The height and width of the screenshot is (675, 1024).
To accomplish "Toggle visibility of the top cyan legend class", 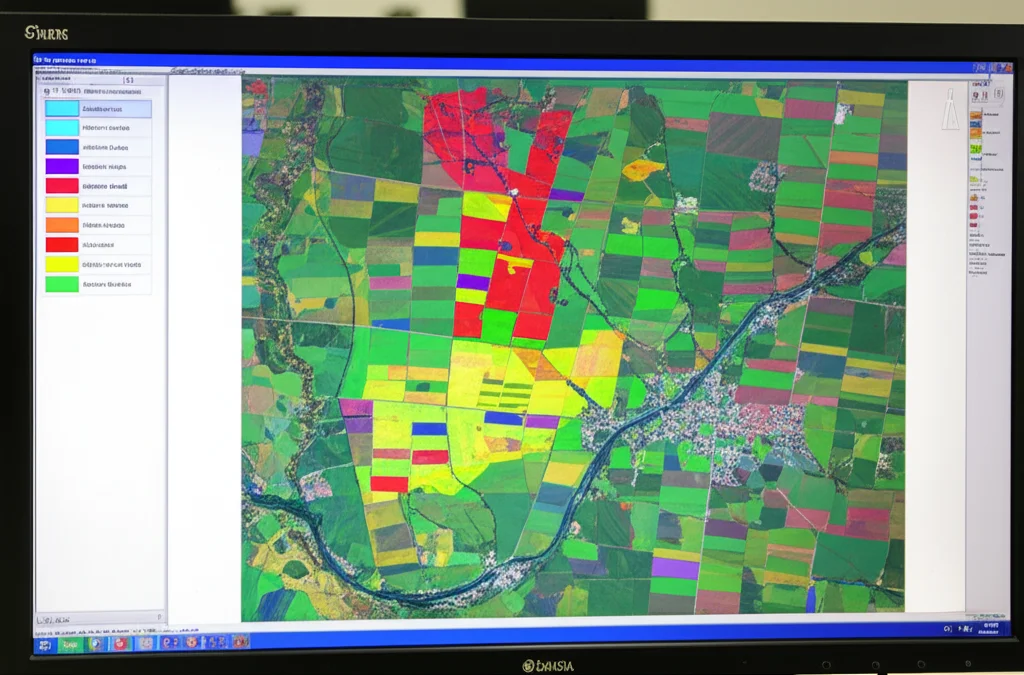I will click(62, 128).
